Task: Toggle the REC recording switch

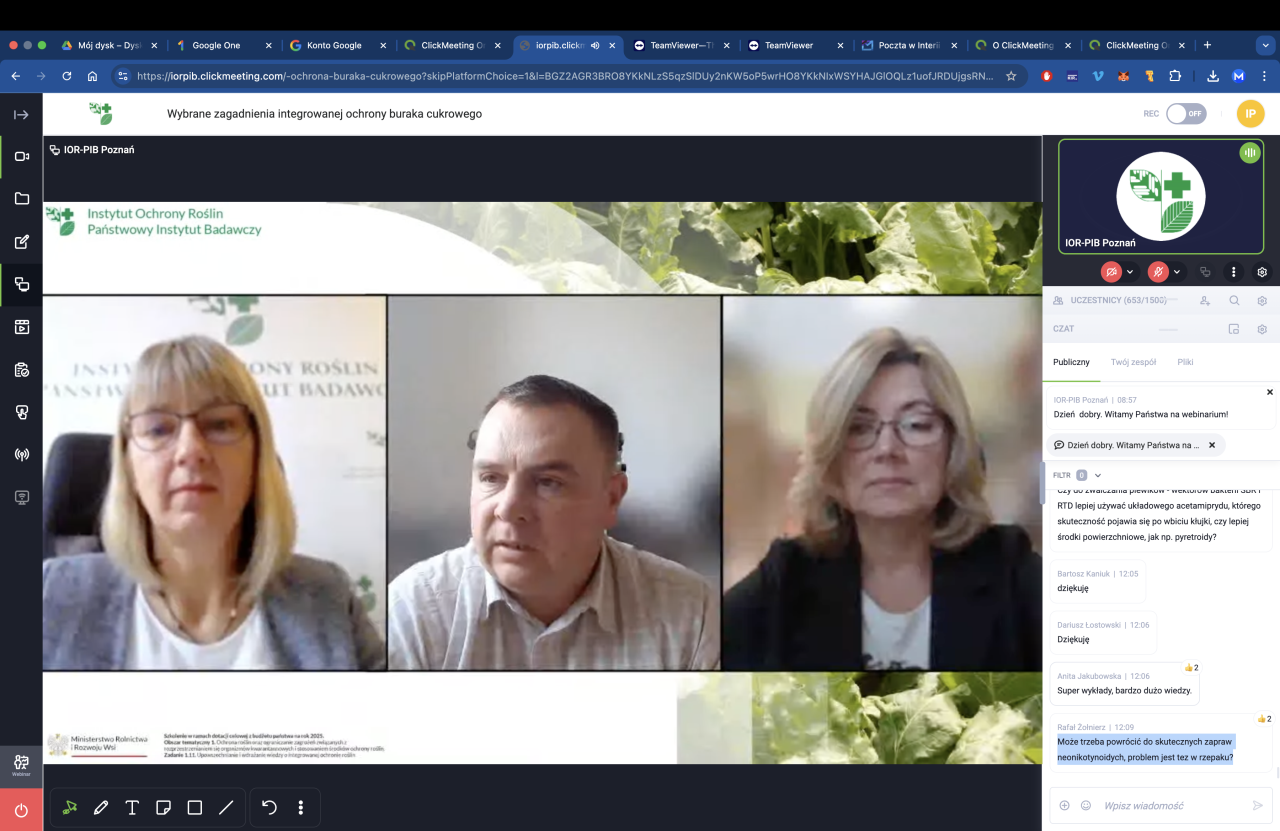Action: pyautogui.click(x=1186, y=114)
